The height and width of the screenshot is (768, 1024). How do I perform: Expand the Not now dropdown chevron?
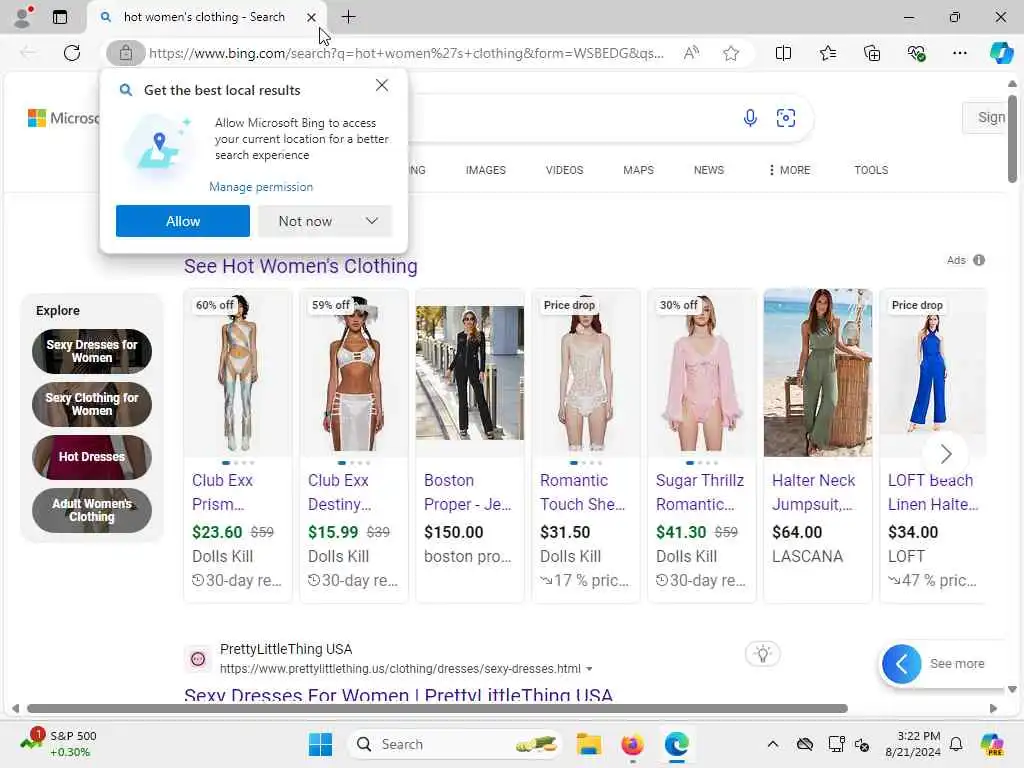click(x=372, y=221)
